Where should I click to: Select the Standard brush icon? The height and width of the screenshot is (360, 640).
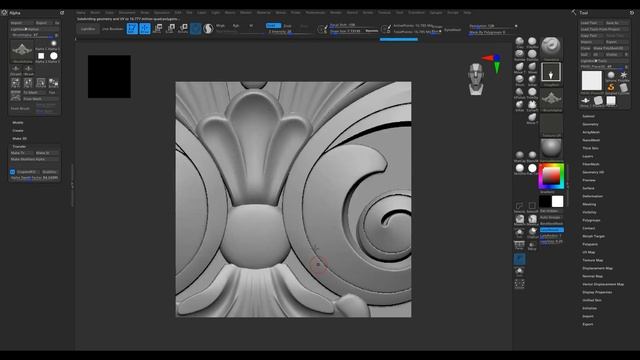pyautogui.click(x=520, y=54)
